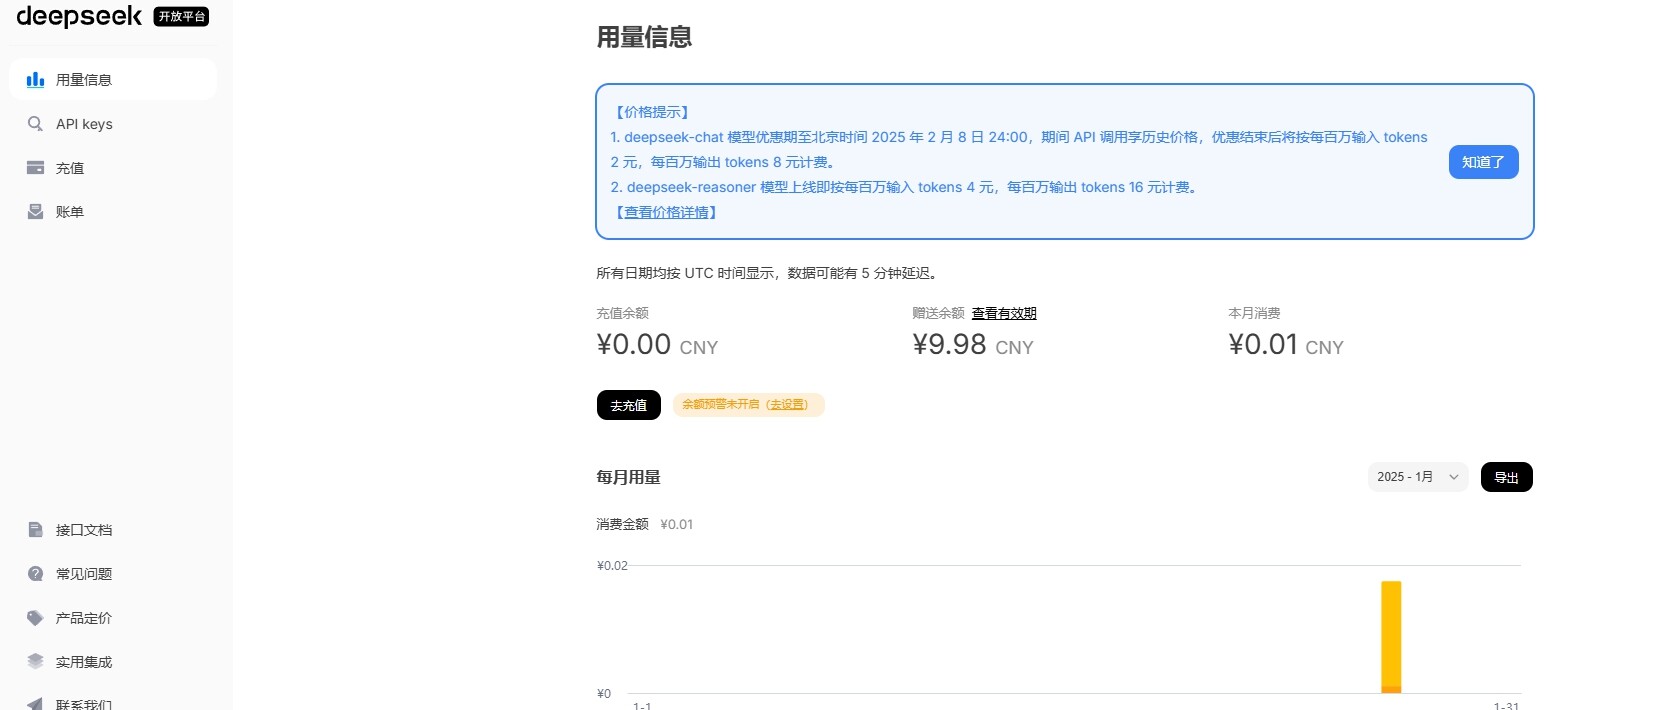Click the layers icon beside 实用集成
Screen dimensions: 1677x710
point(36,662)
